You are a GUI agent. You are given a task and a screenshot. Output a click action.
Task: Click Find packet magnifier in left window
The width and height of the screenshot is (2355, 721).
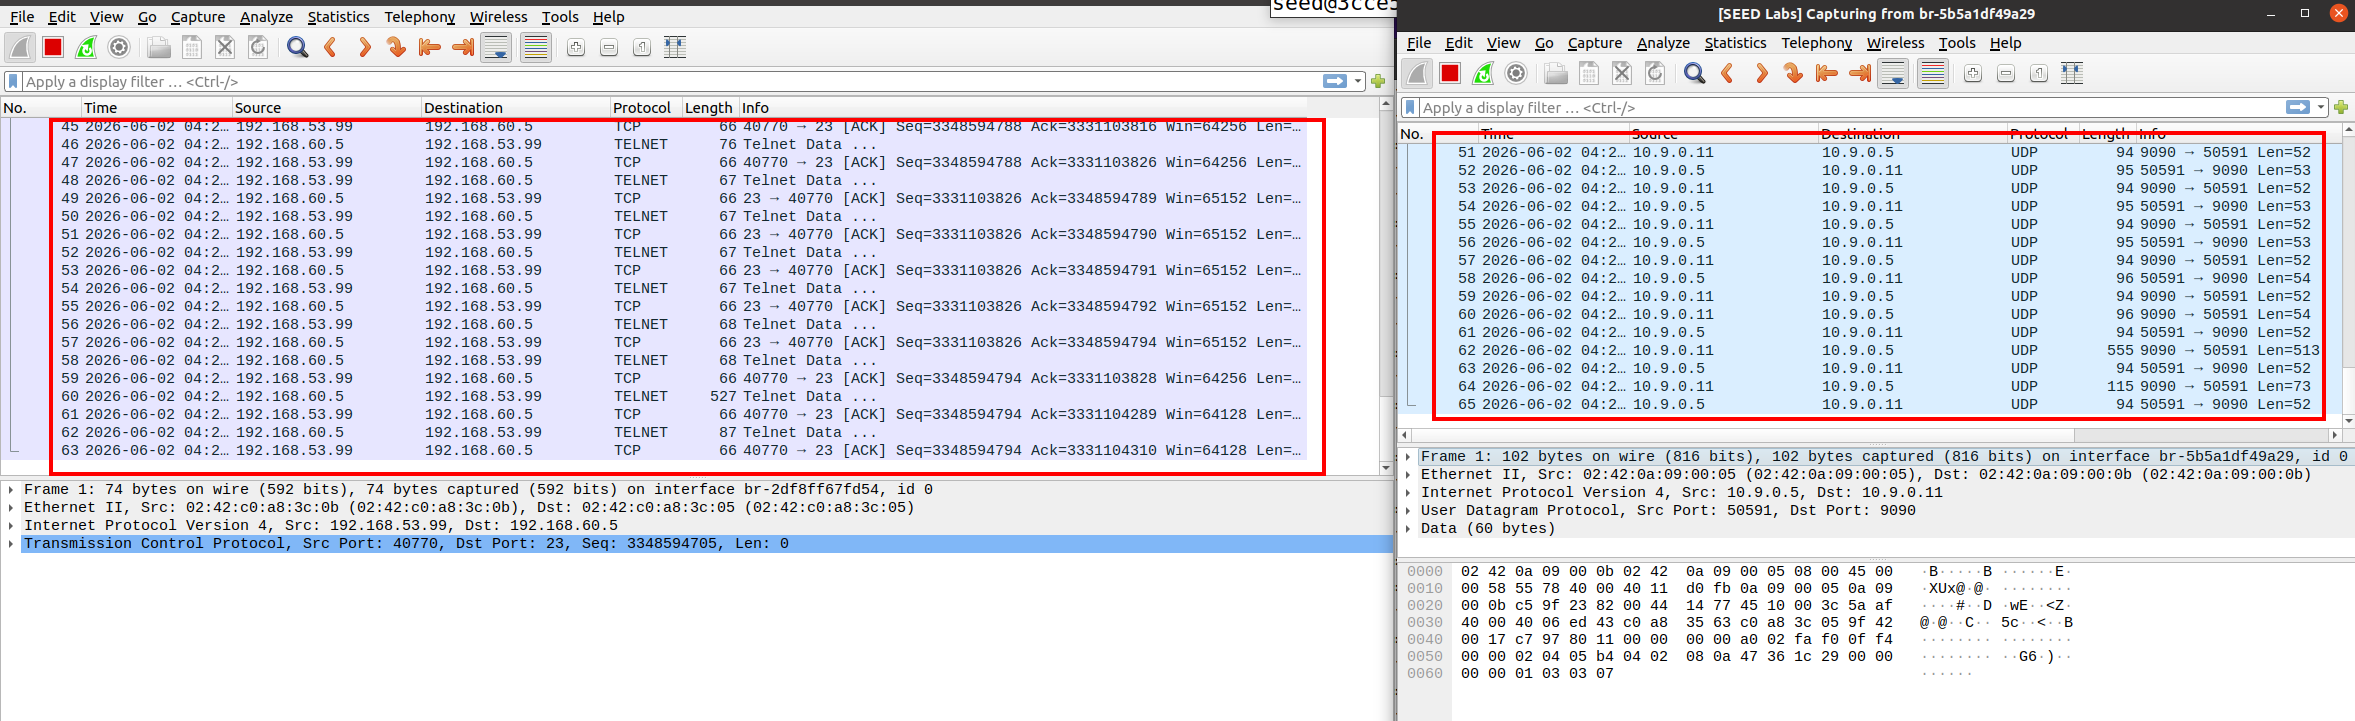(297, 47)
